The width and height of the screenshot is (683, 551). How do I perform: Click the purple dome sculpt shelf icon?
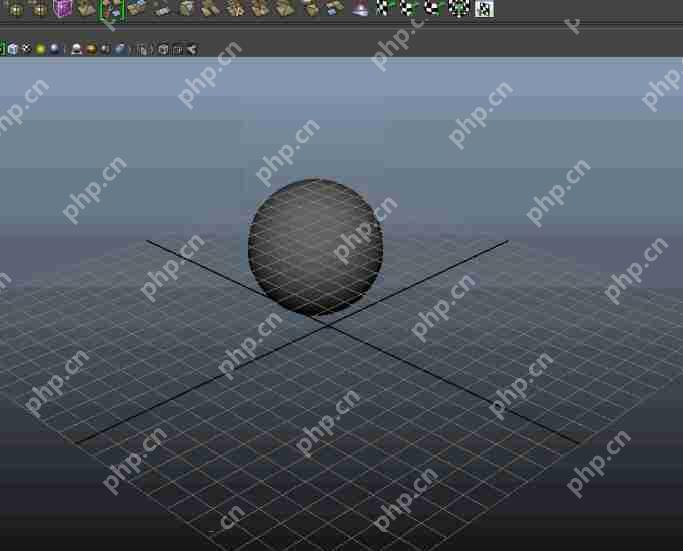[x=360, y=8]
